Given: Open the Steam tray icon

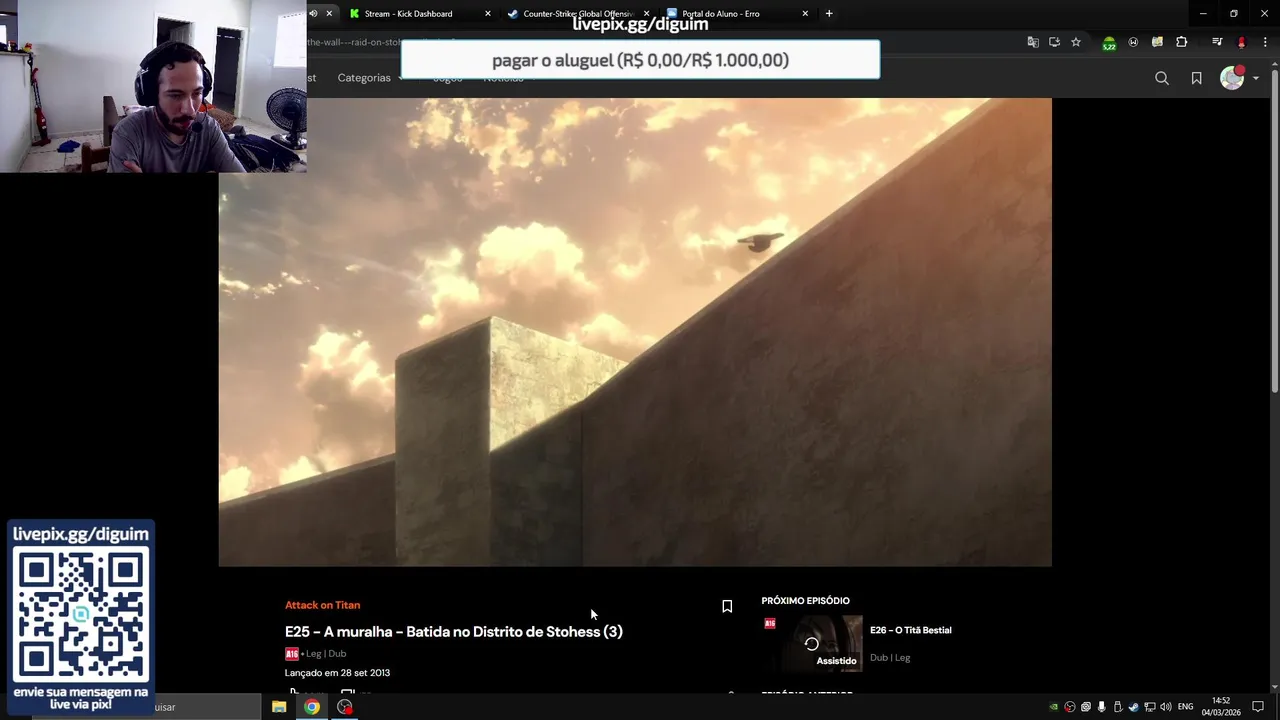Looking at the screenshot, I should [x=1133, y=707].
